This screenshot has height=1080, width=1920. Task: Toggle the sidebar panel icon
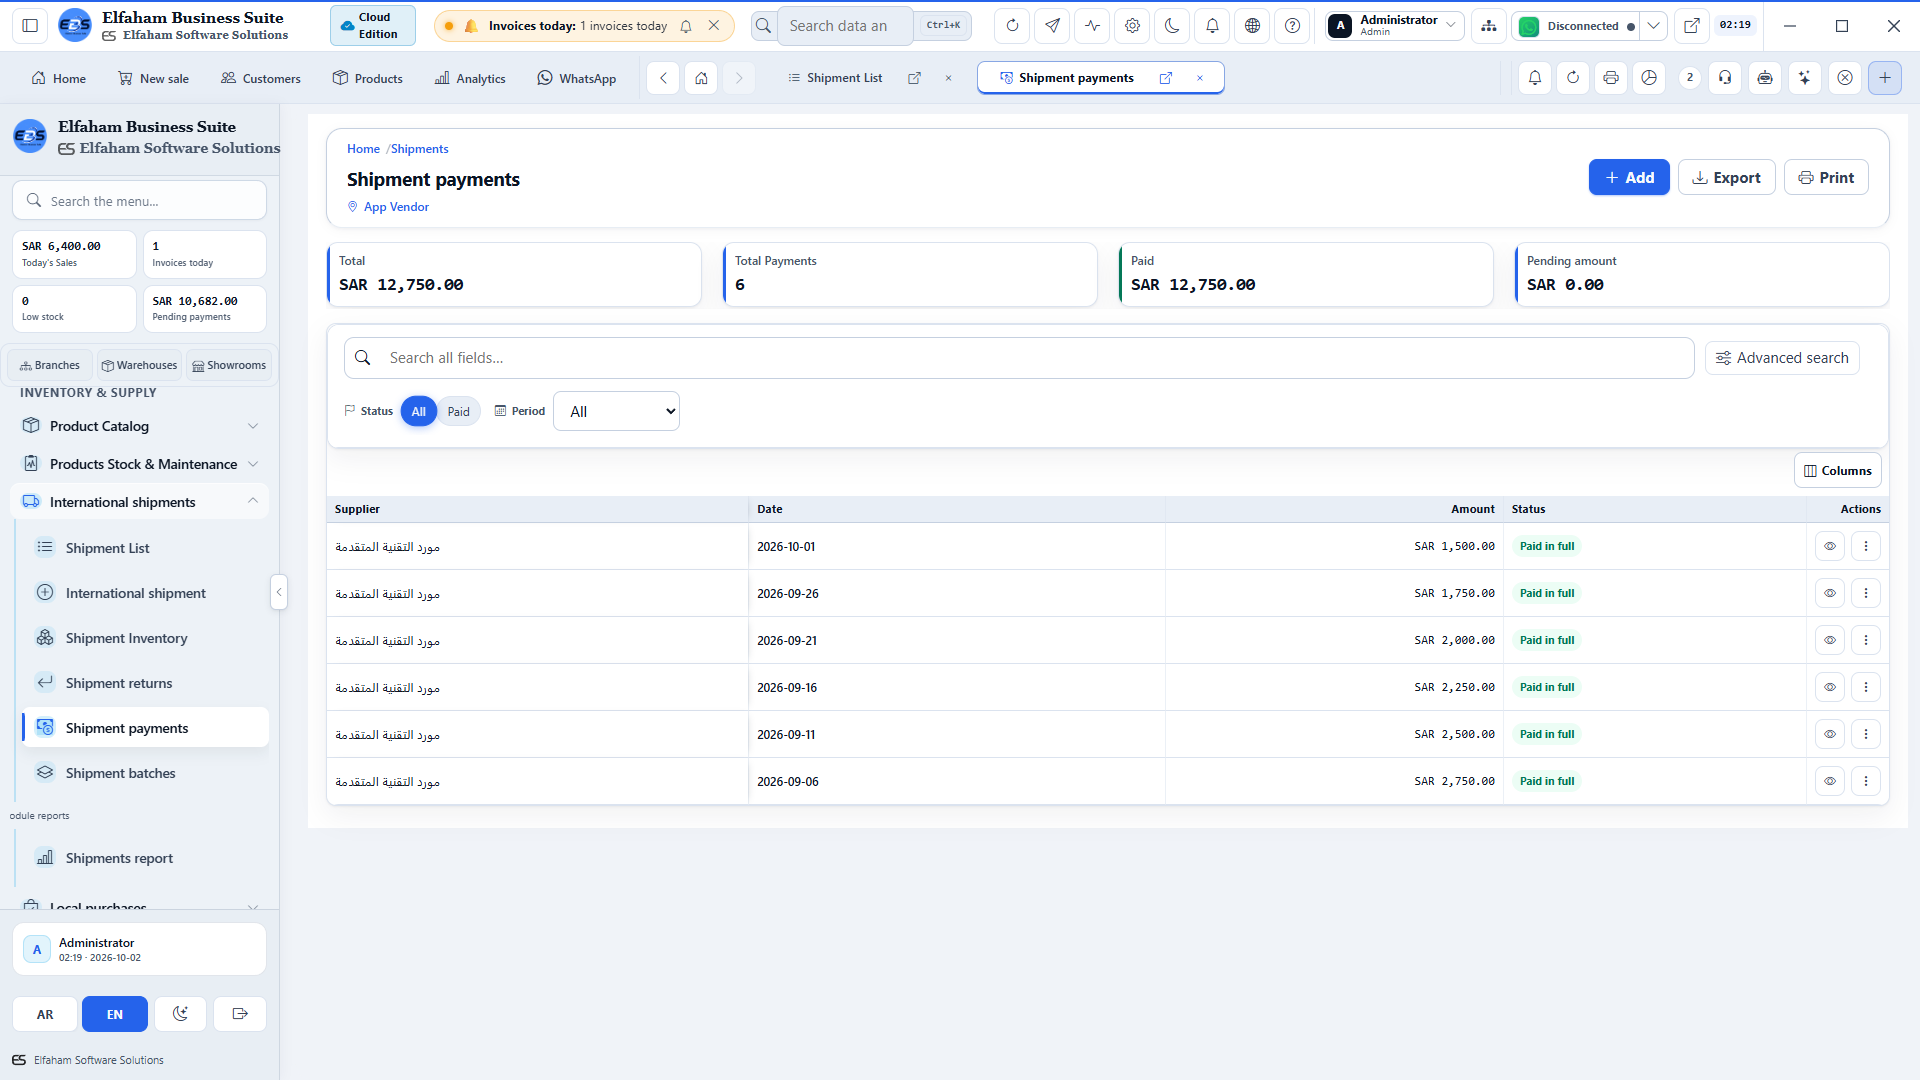(x=30, y=26)
